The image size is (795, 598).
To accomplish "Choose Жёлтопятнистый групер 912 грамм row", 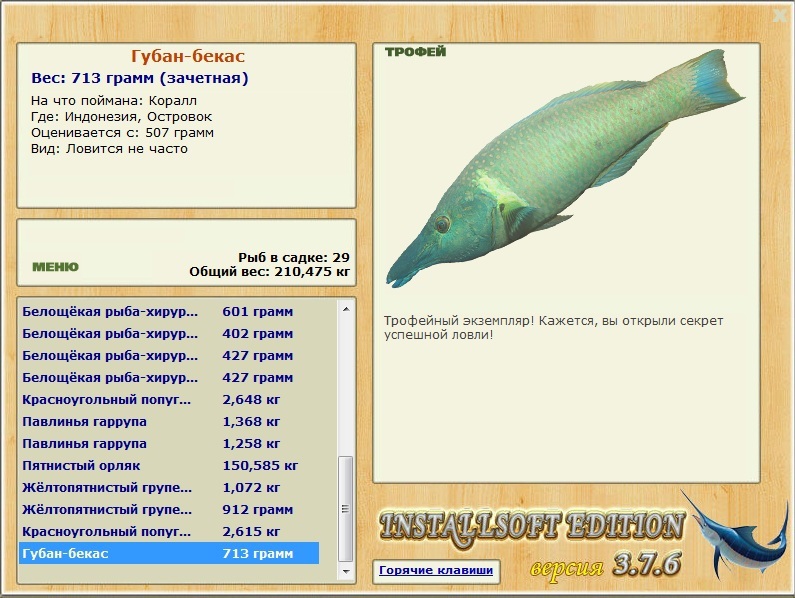I will click(x=169, y=509).
